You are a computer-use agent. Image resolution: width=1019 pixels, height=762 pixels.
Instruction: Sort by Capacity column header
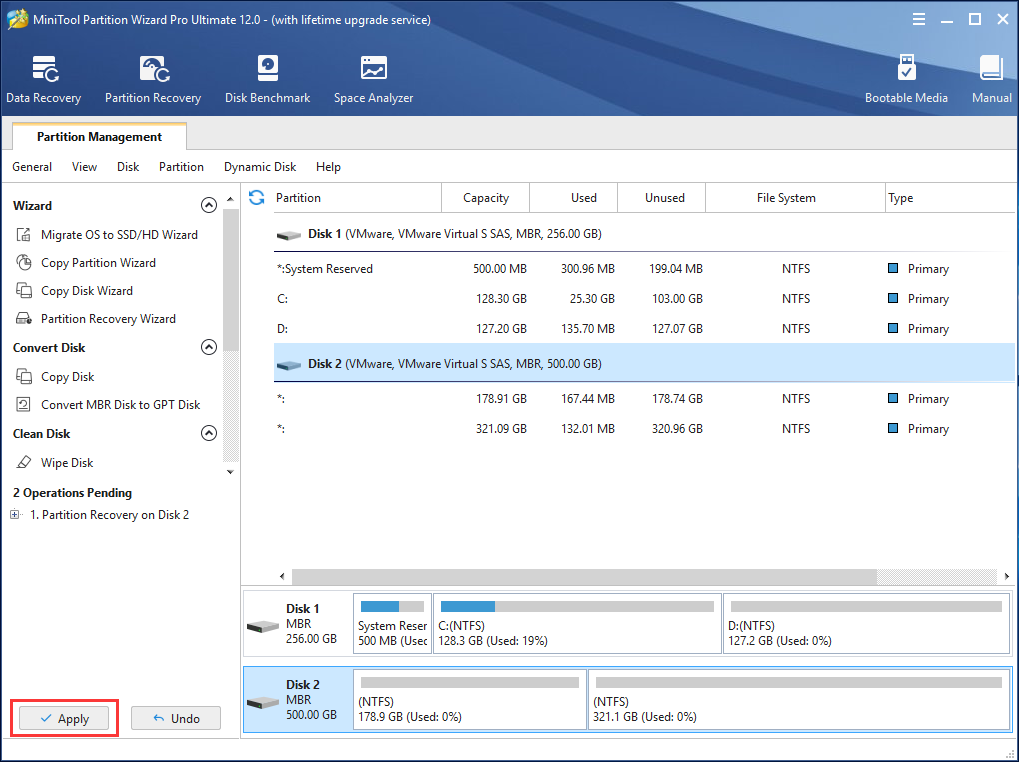pos(485,197)
